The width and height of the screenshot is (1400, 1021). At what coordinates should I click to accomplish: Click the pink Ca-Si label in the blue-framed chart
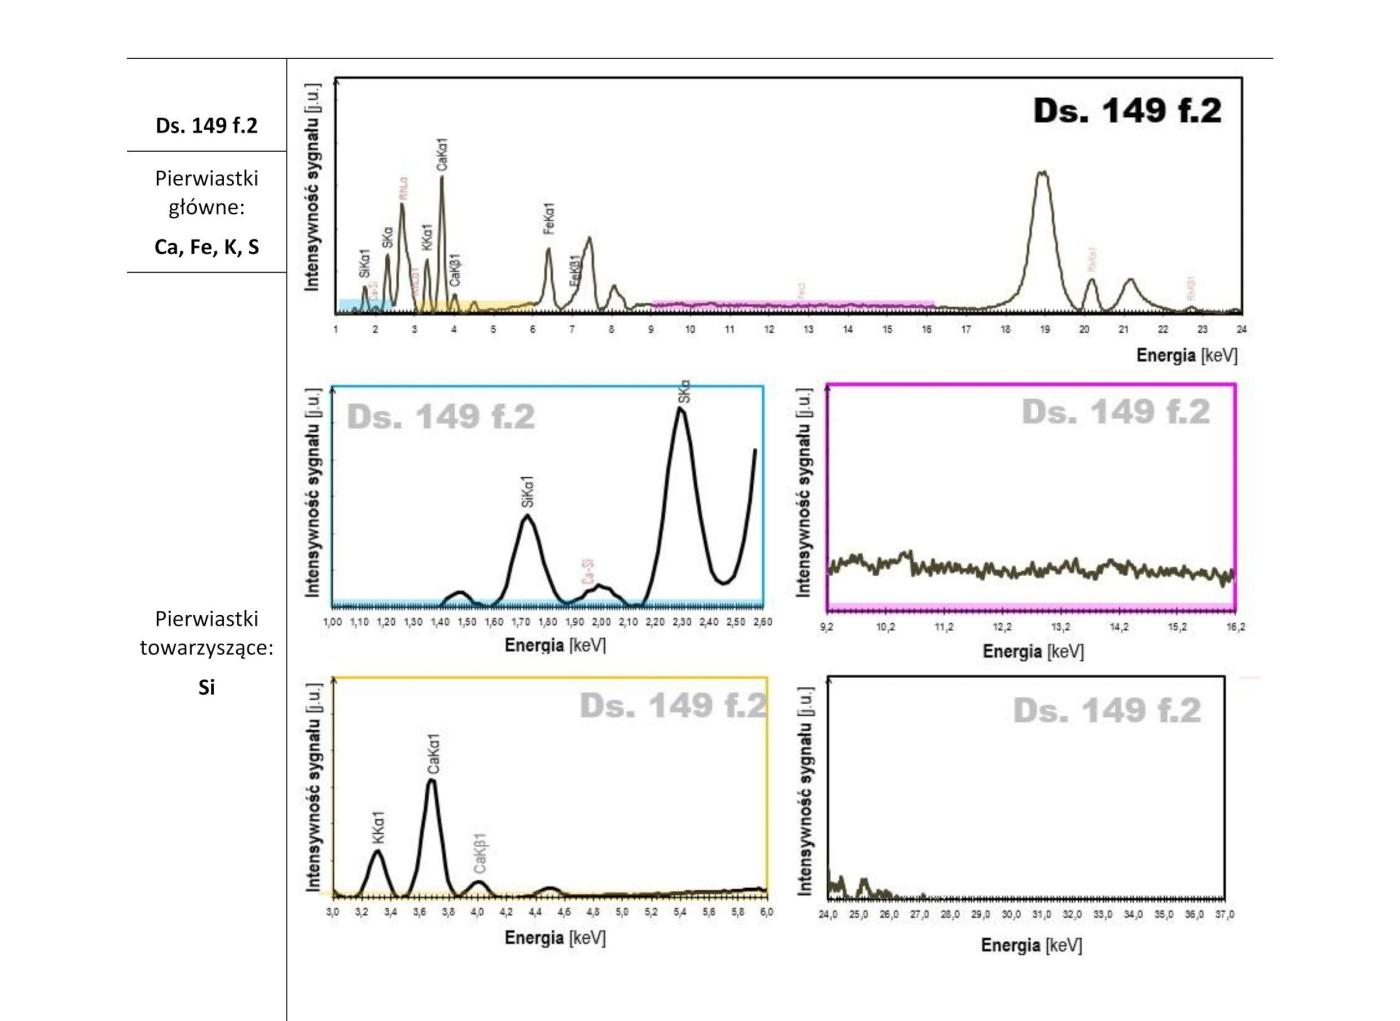(x=588, y=572)
